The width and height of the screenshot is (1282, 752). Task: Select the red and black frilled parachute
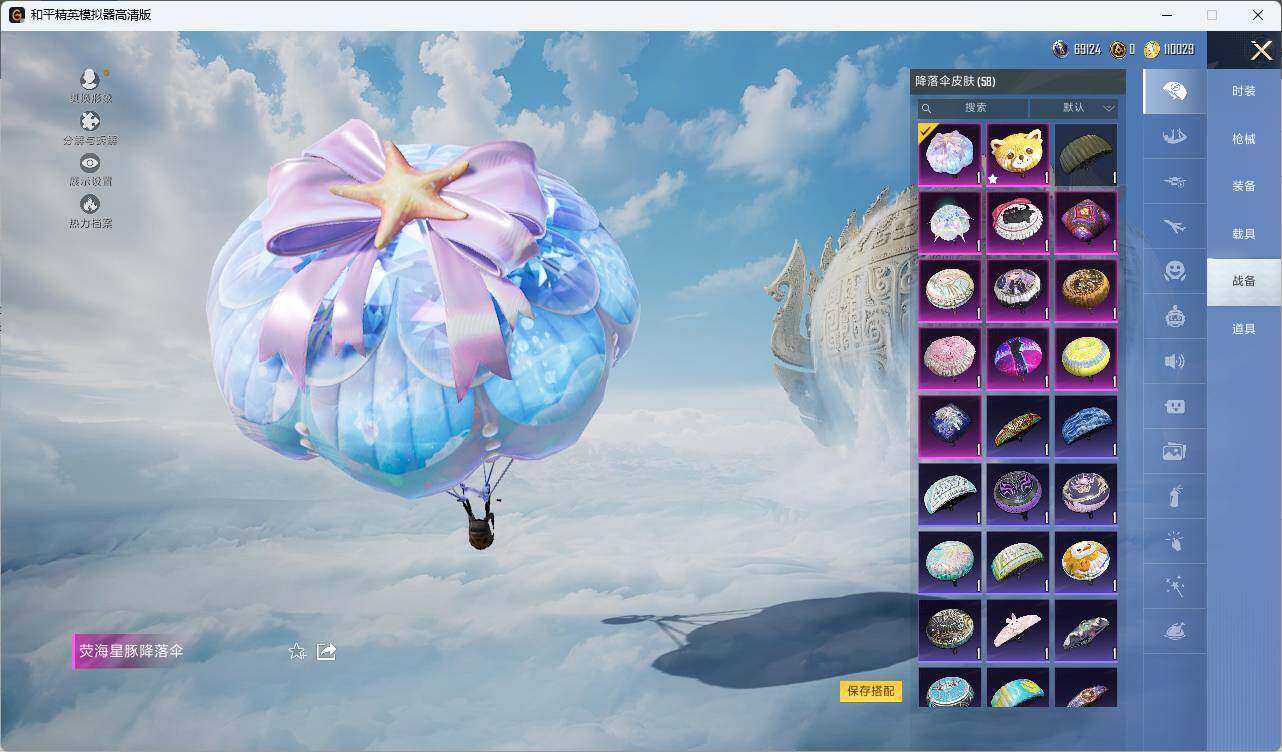click(1018, 222)
